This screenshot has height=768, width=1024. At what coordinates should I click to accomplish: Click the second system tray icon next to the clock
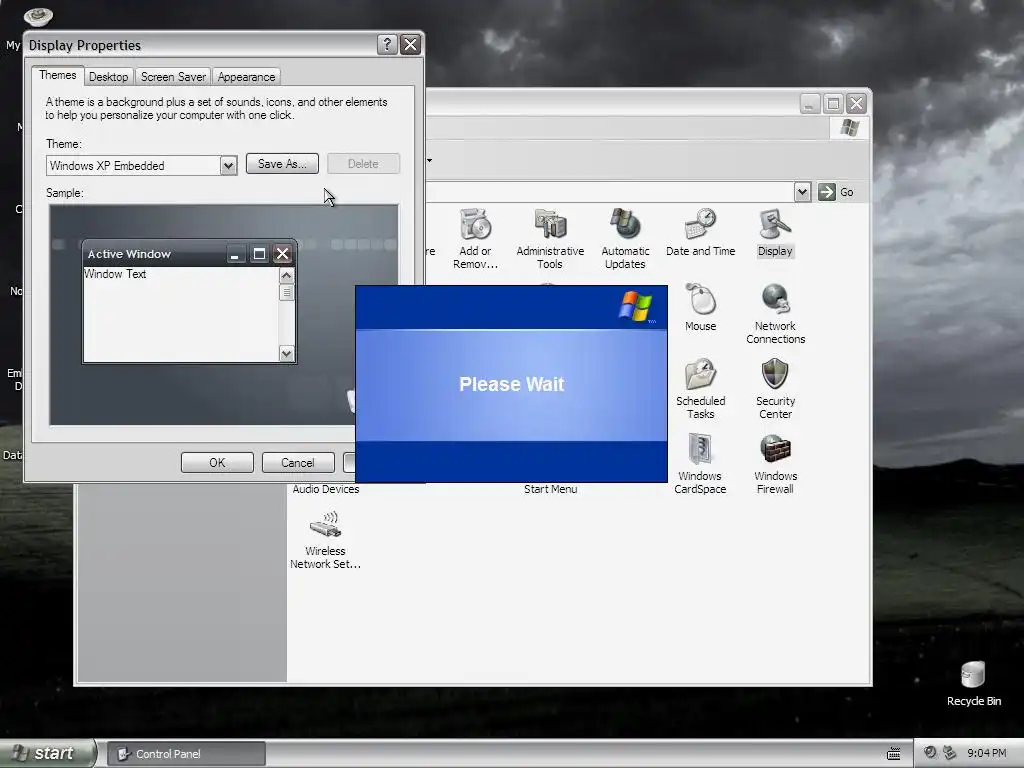pos(950,753)
